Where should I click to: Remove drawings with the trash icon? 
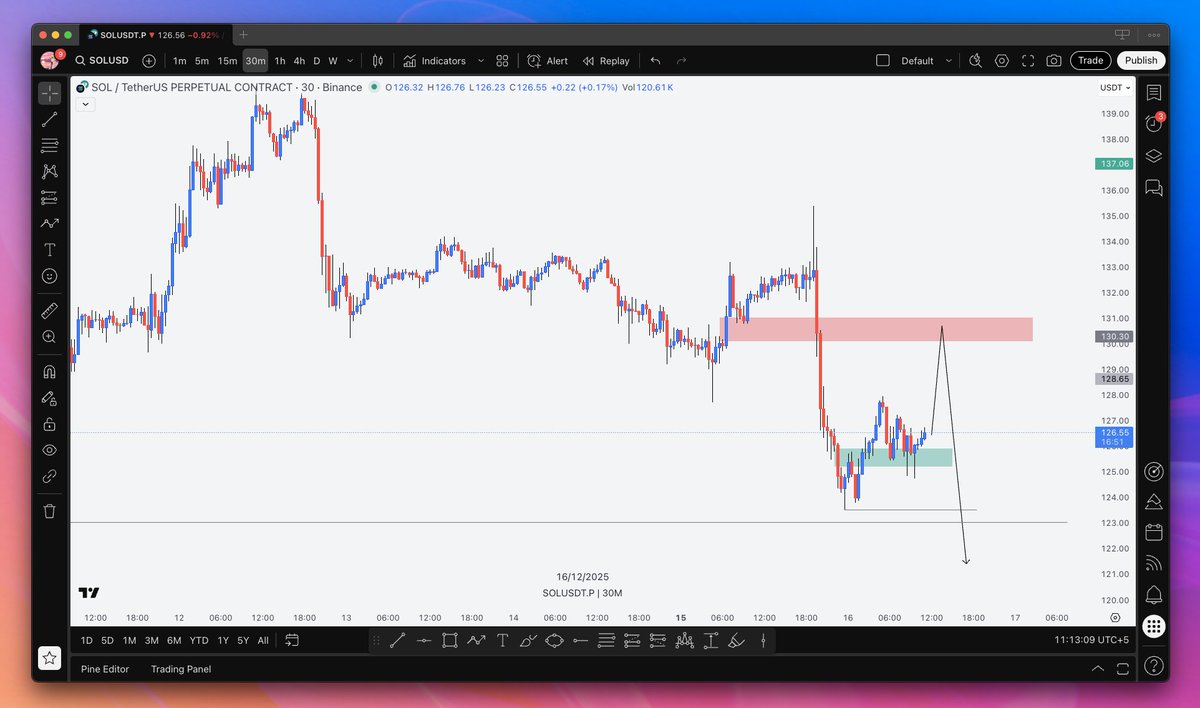point(50,511)
